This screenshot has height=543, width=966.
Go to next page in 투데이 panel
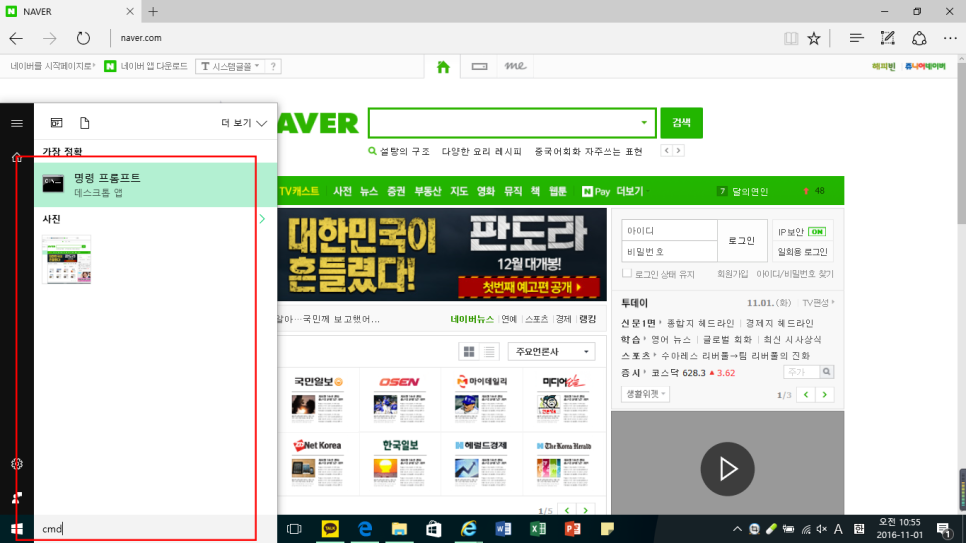point(824,394)
